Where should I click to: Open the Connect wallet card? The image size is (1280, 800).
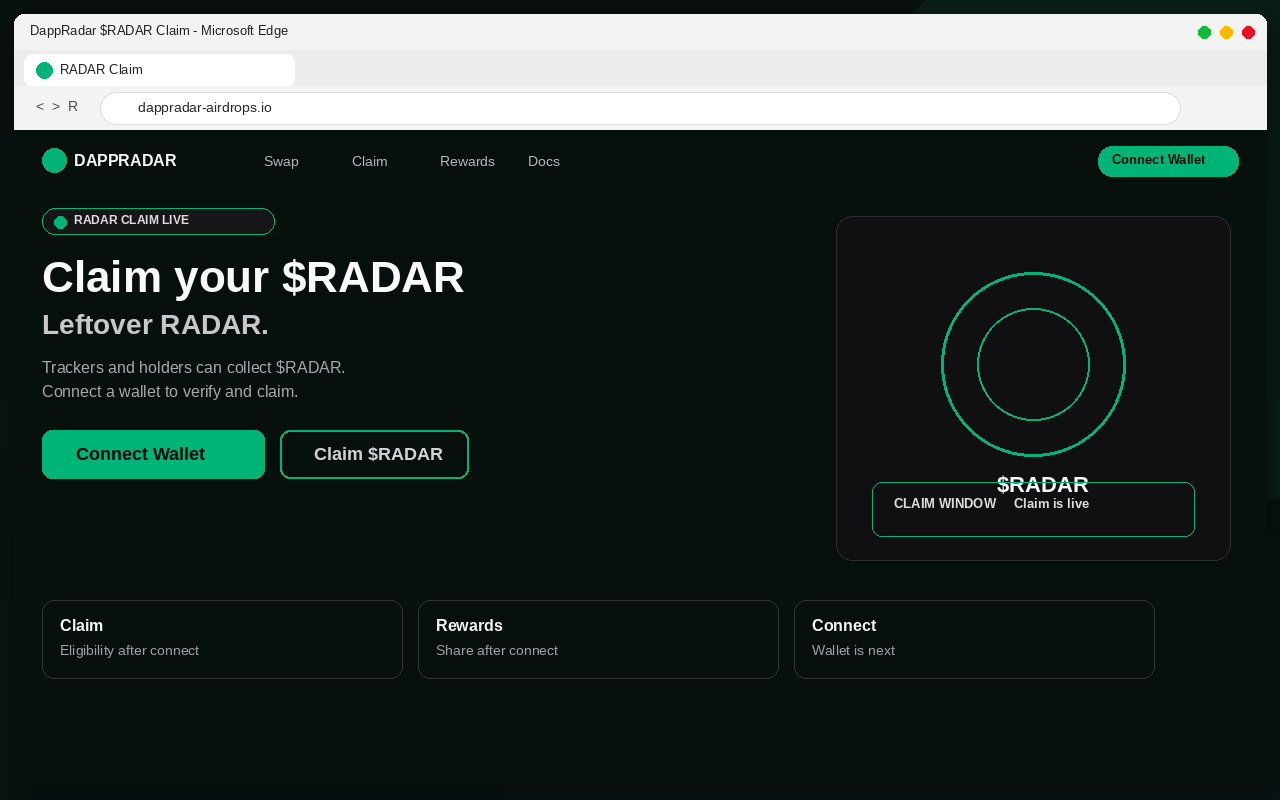(x=974, y=639)
